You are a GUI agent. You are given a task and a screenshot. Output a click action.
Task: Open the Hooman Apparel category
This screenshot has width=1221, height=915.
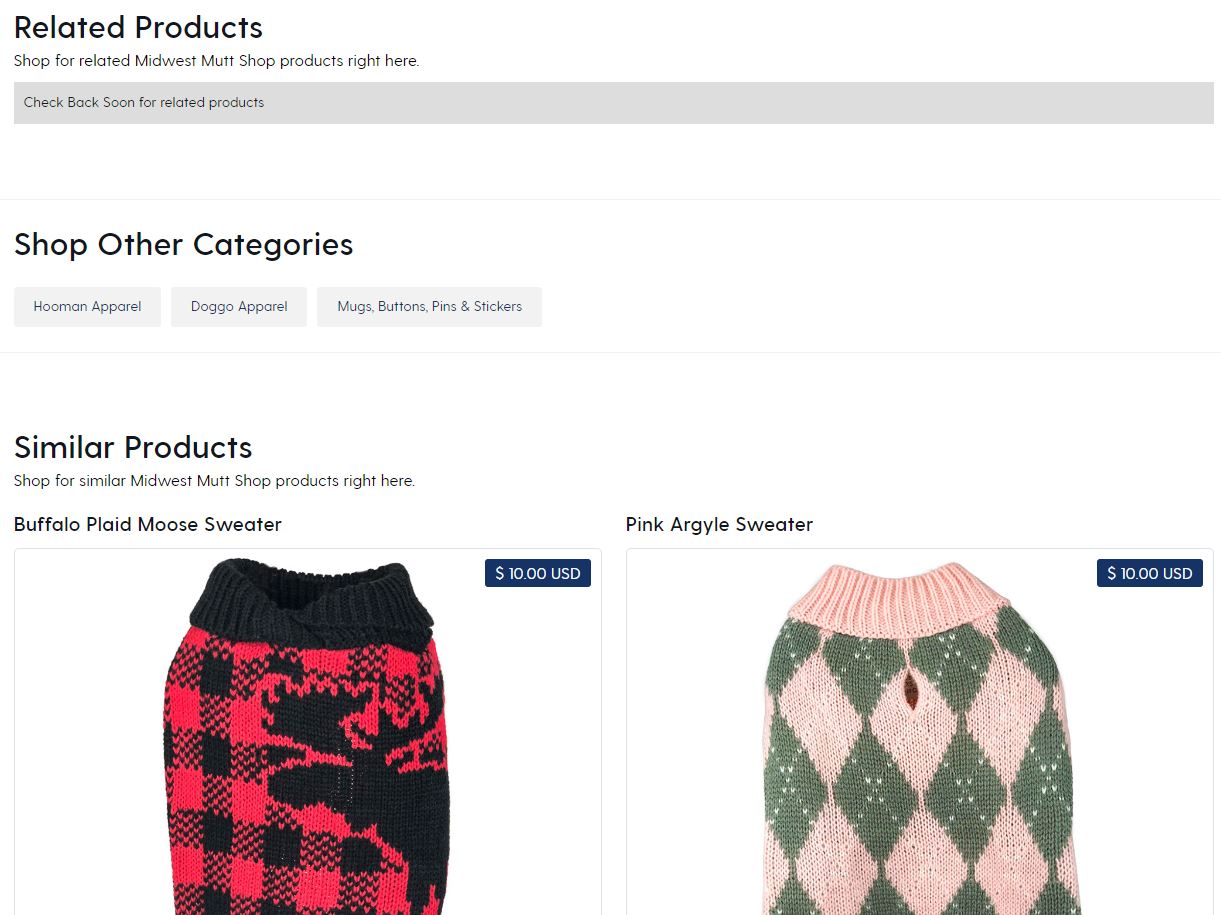tap(87, 306)
